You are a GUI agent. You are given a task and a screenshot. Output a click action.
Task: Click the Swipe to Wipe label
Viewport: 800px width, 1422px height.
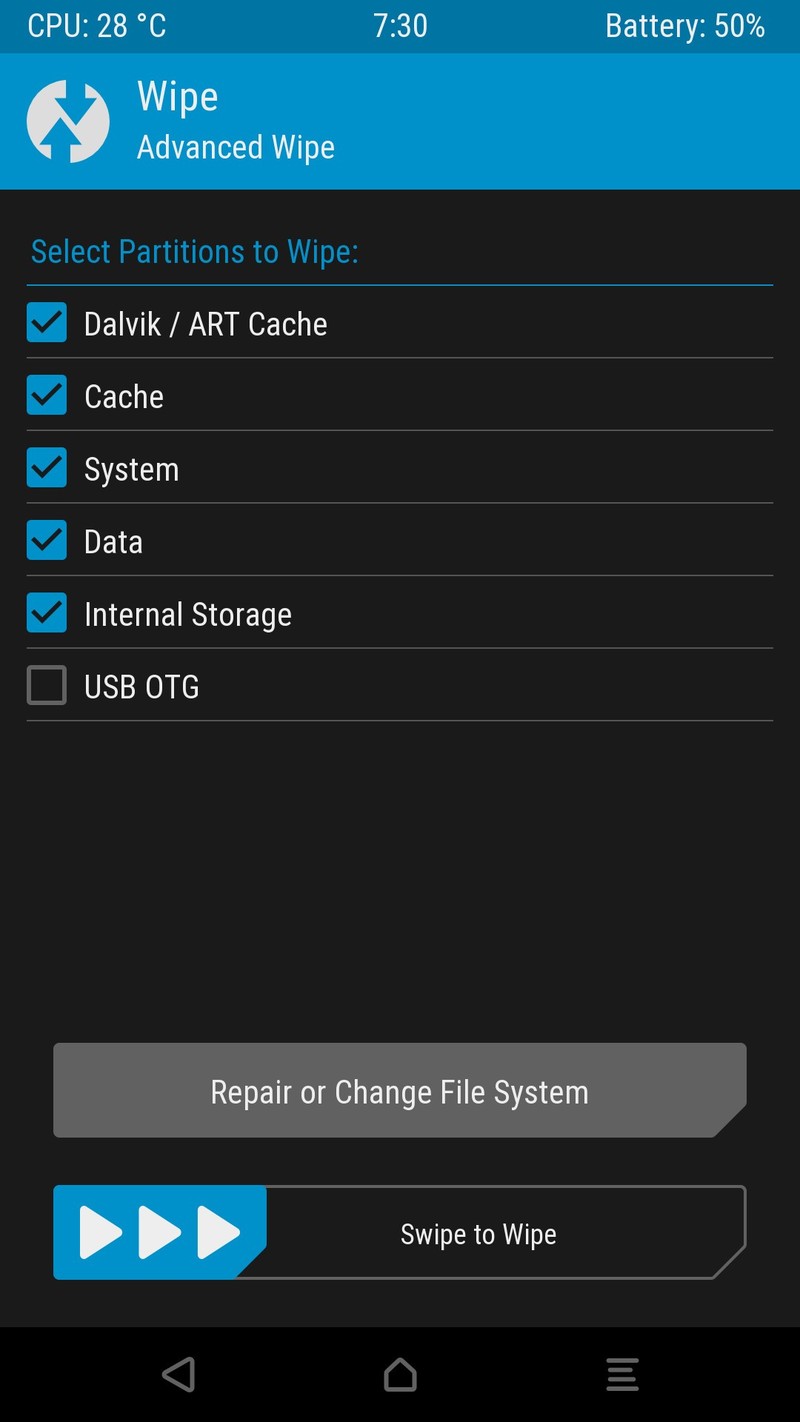(478, 1234)
